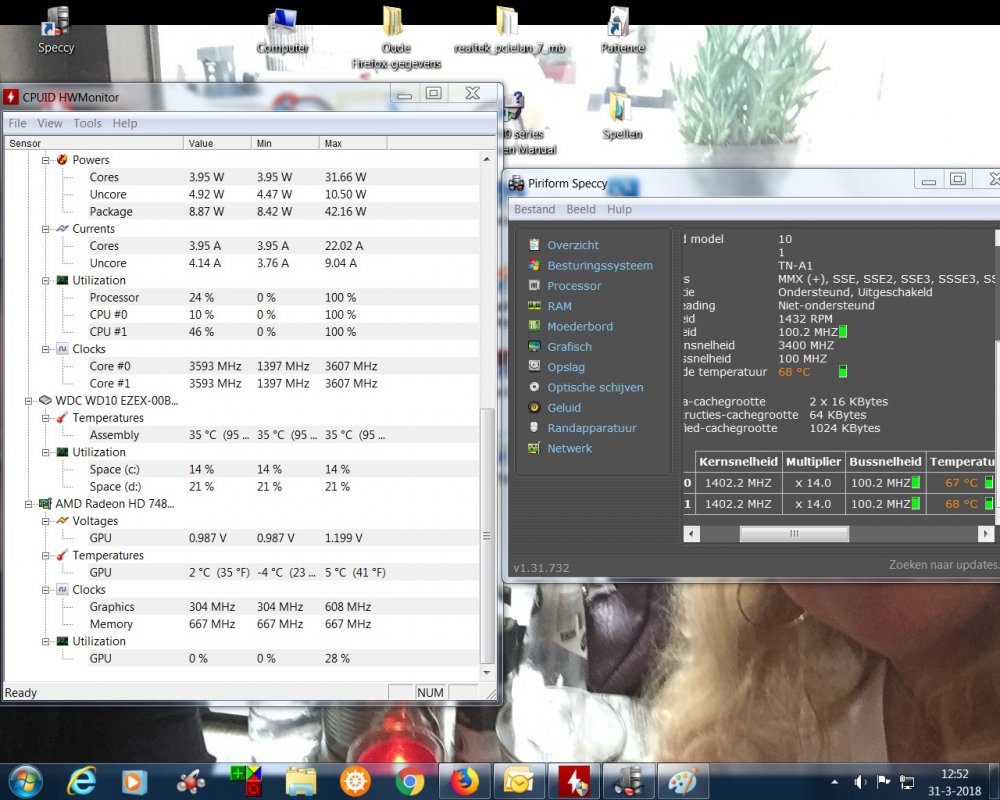
Task: Open the Beeld menu in Speccy
Action: click(x=580, y=209)
